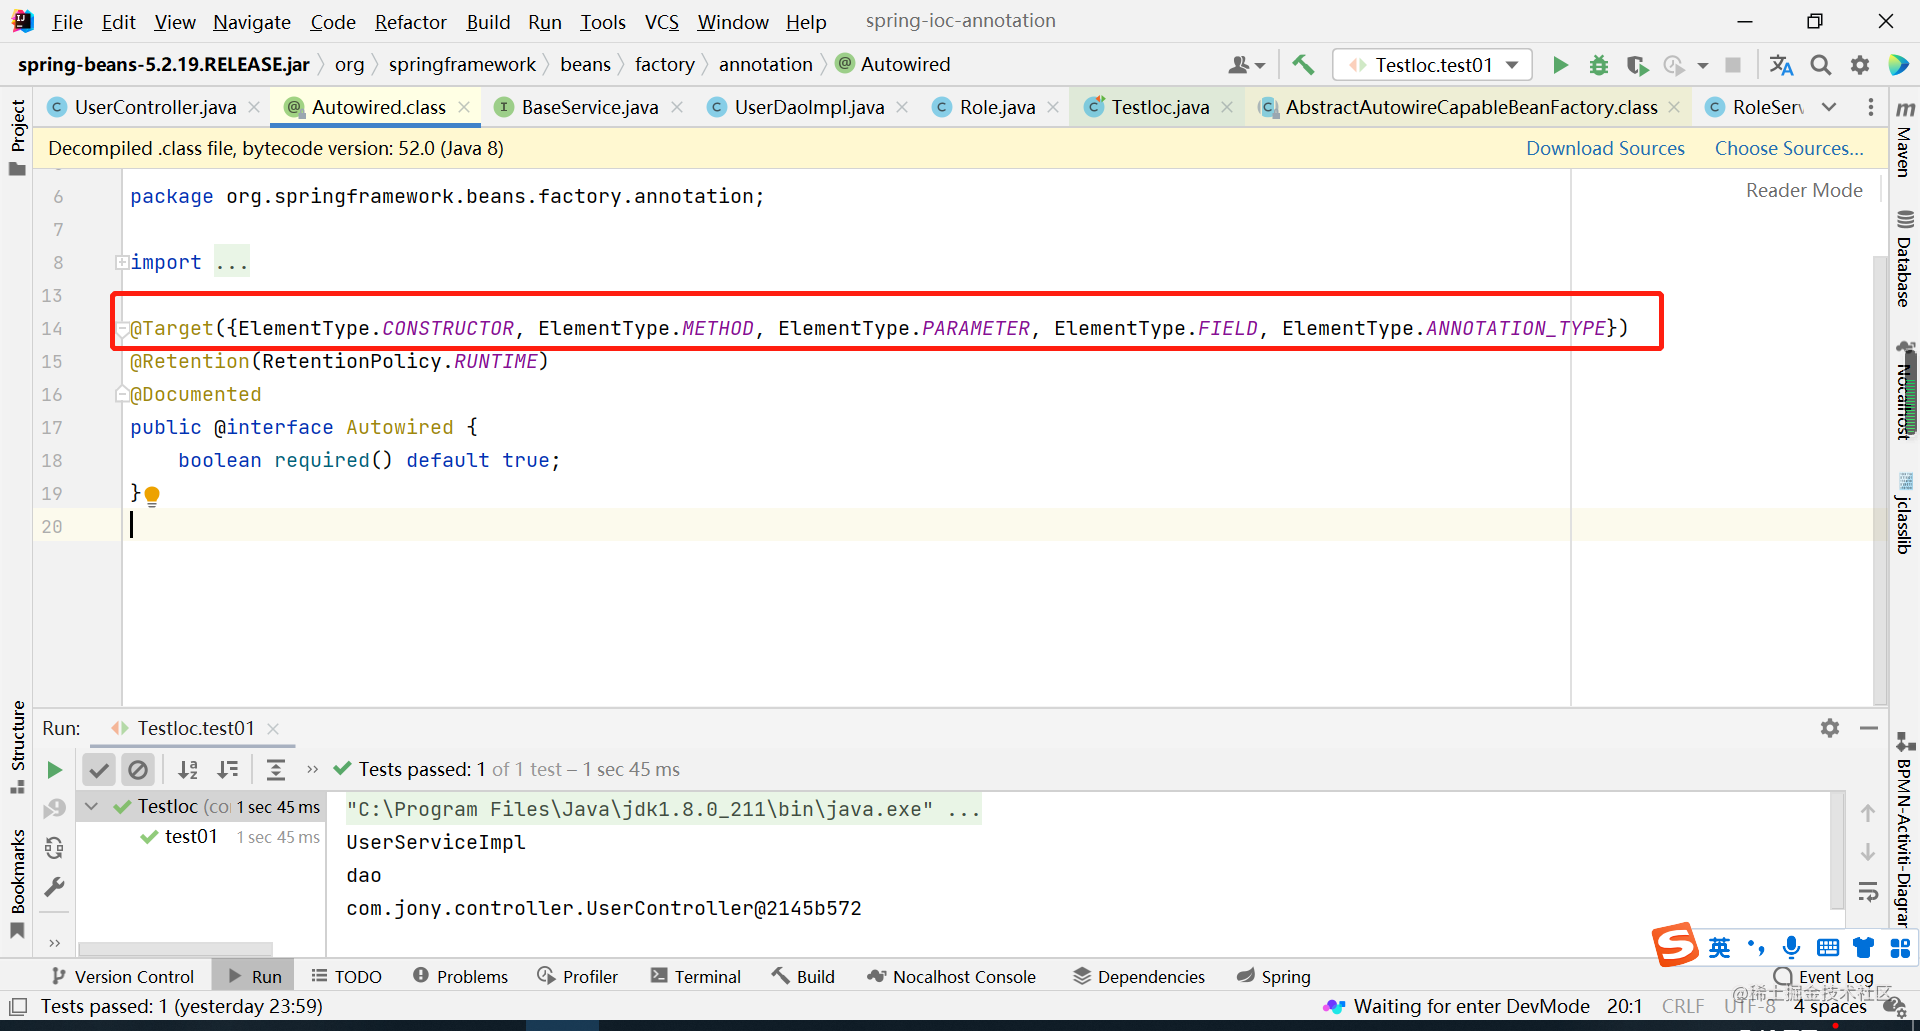Screen dimensions: 1920x1031
Task: Open the user account dropdown arrow
Action: point(1259,66)
